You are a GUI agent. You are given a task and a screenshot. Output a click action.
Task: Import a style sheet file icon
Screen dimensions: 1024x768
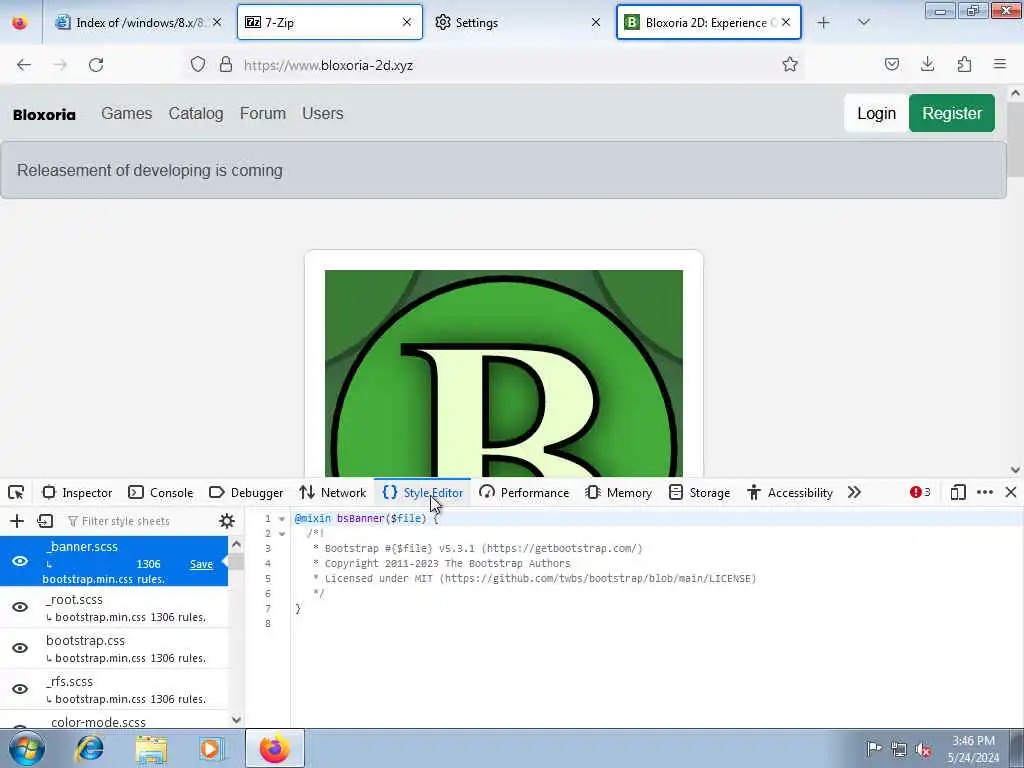click(x=45, y=520)
